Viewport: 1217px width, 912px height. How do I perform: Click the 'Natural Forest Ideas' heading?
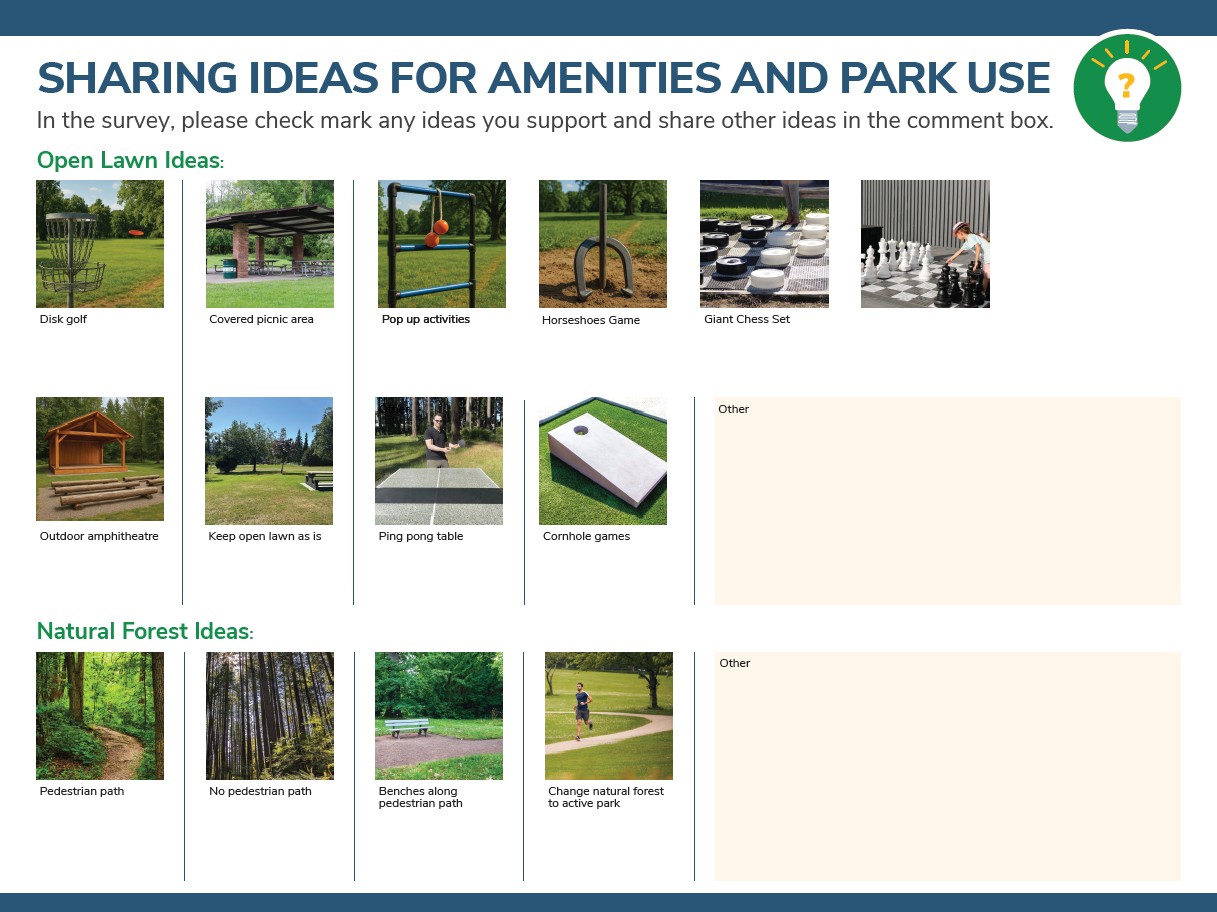pos(145,631)
